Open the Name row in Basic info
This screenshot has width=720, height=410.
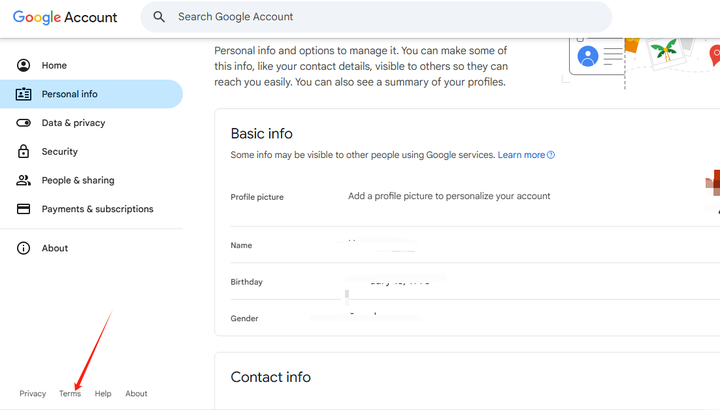click(475, 245)
